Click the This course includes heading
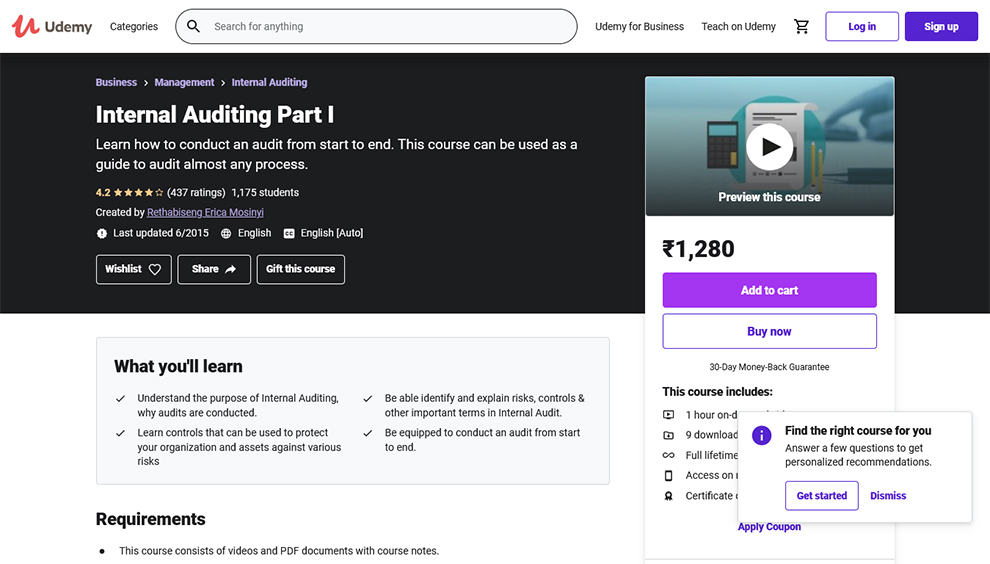The image size is (990, 564). (717, 392)
